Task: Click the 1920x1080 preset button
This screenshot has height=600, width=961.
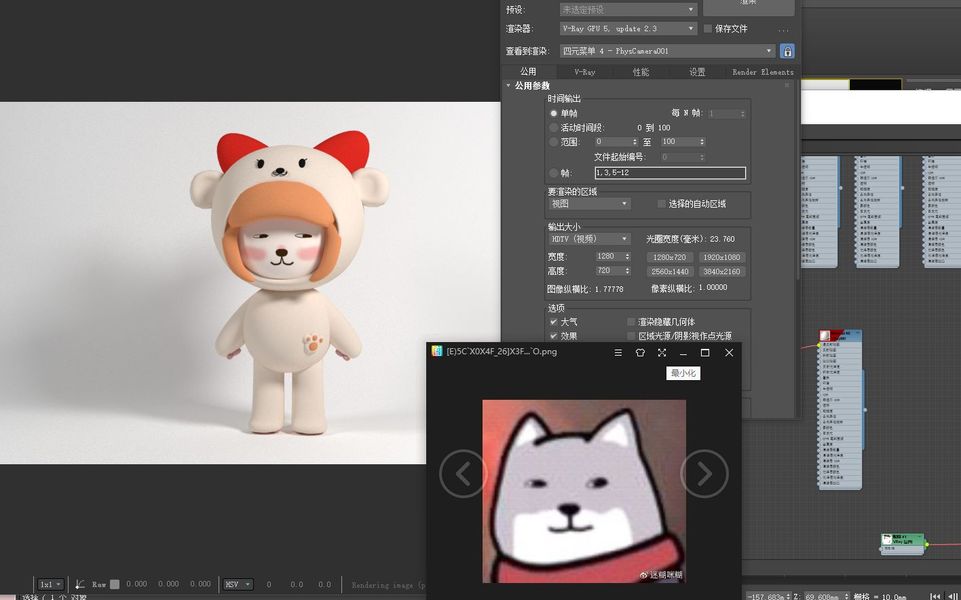Action: point(721,257)
